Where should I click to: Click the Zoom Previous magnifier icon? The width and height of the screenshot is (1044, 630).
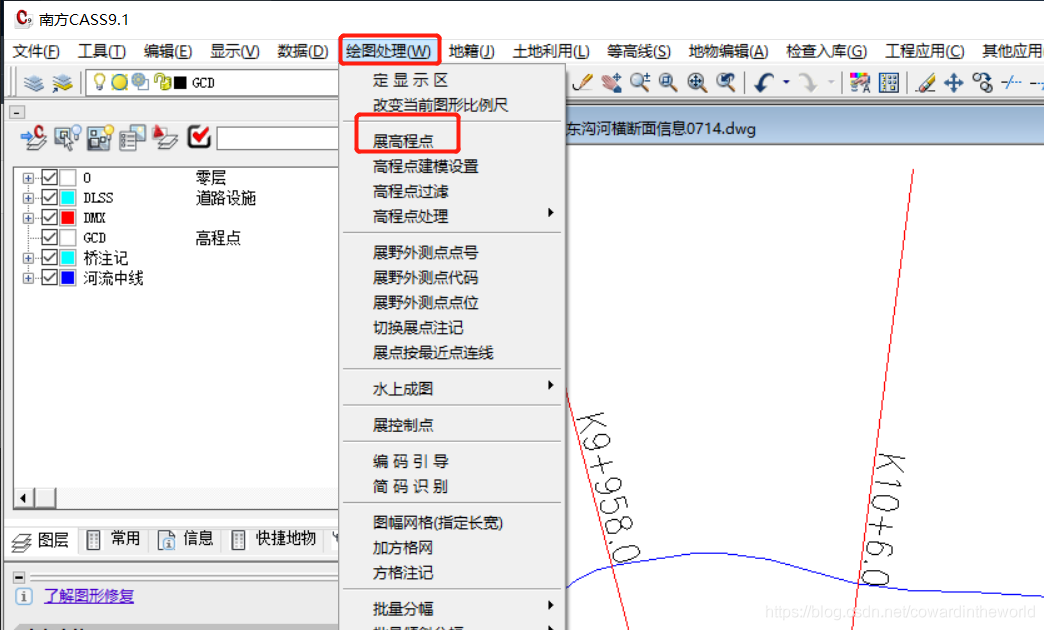point(726,83)
